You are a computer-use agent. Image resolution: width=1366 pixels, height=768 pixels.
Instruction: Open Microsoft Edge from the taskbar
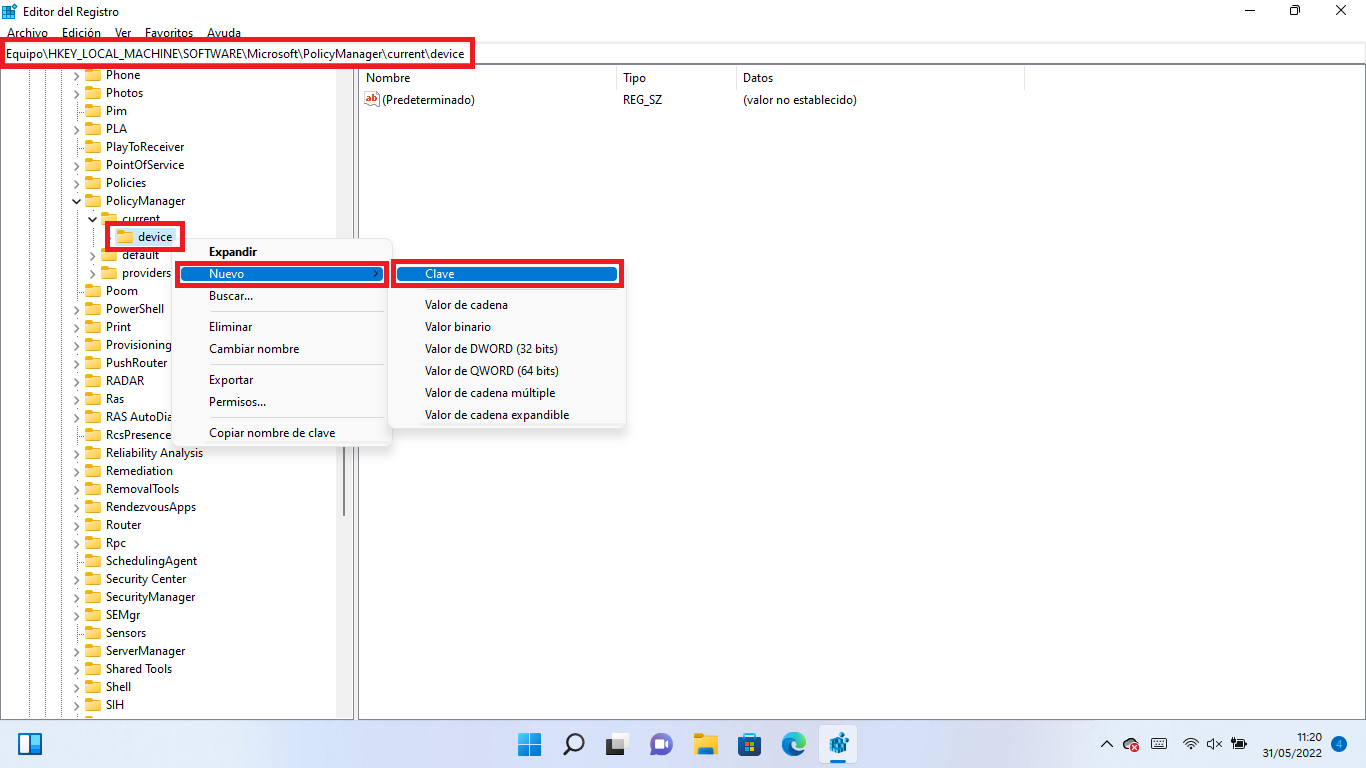point(794,744)
